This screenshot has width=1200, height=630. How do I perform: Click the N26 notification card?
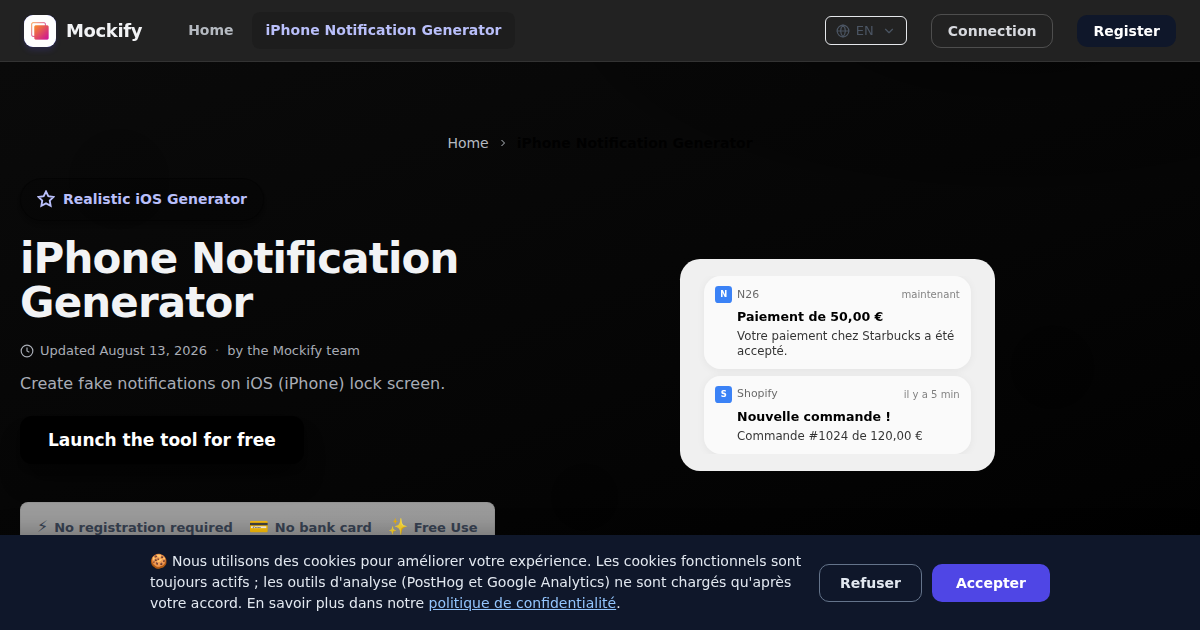[837, 322]
